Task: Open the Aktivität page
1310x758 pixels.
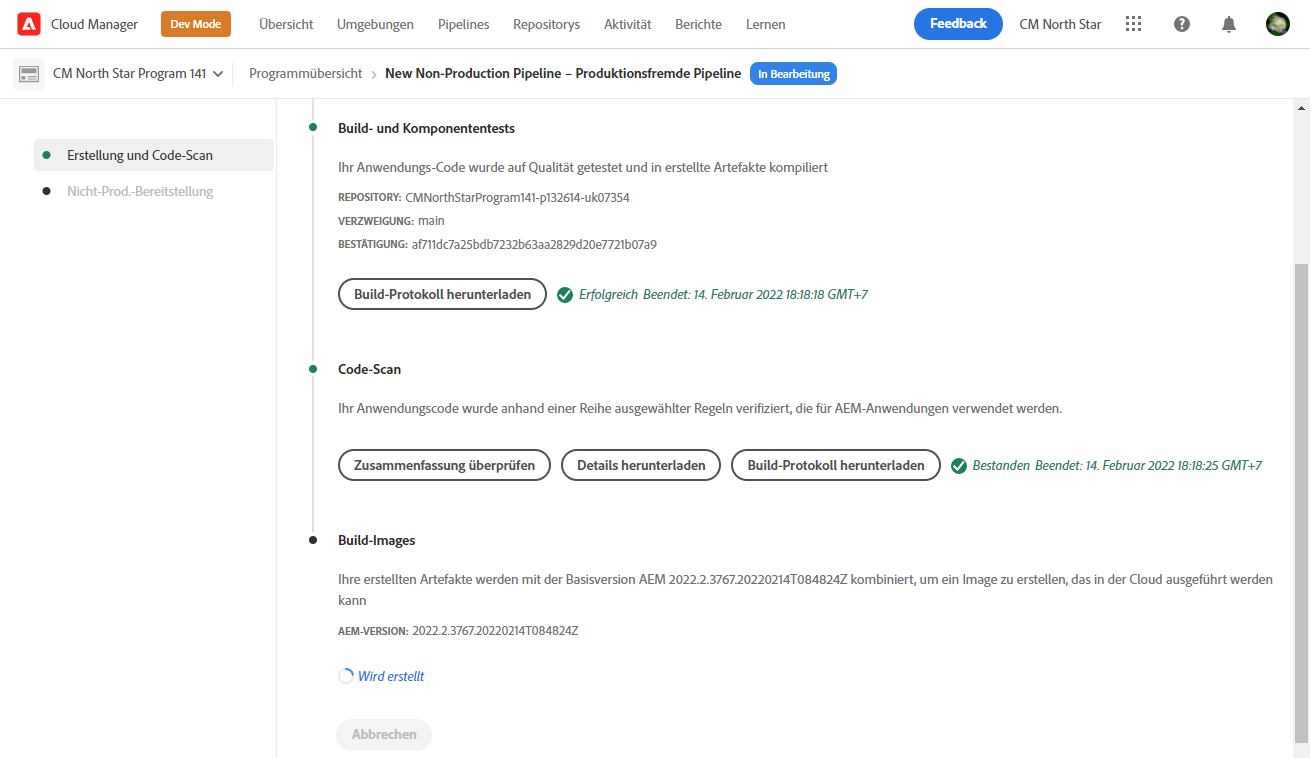Action: pyautogui.click(x=628, y=24)
